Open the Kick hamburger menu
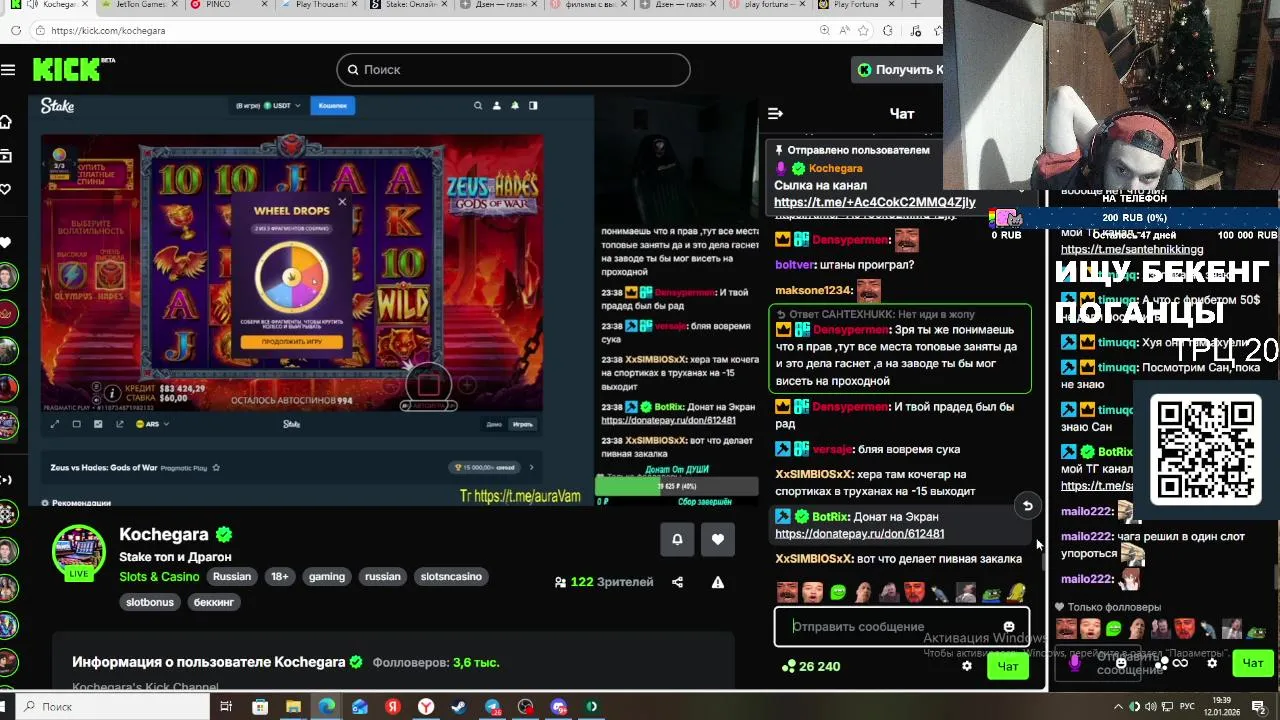The image size is (1280, 720). [x=8, y=69]
